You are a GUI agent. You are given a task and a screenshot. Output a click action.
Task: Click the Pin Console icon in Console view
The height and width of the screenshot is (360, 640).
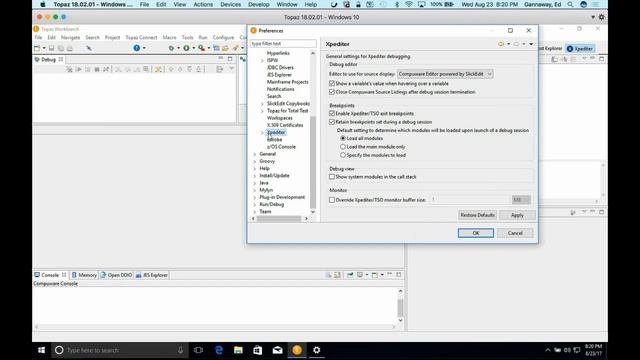[350, 275]
